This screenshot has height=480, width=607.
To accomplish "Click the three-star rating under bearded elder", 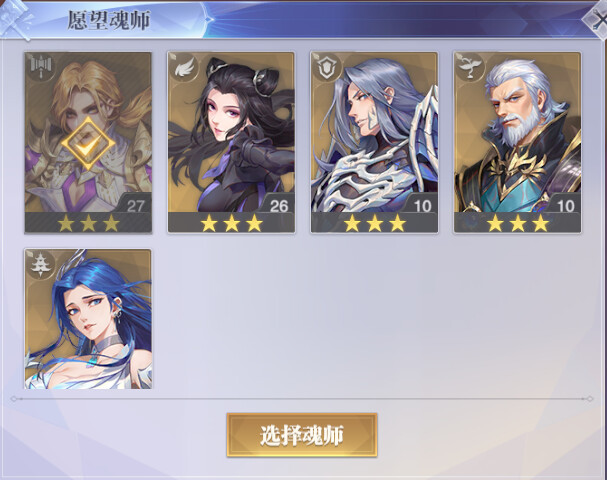I will tap(518, 223).
